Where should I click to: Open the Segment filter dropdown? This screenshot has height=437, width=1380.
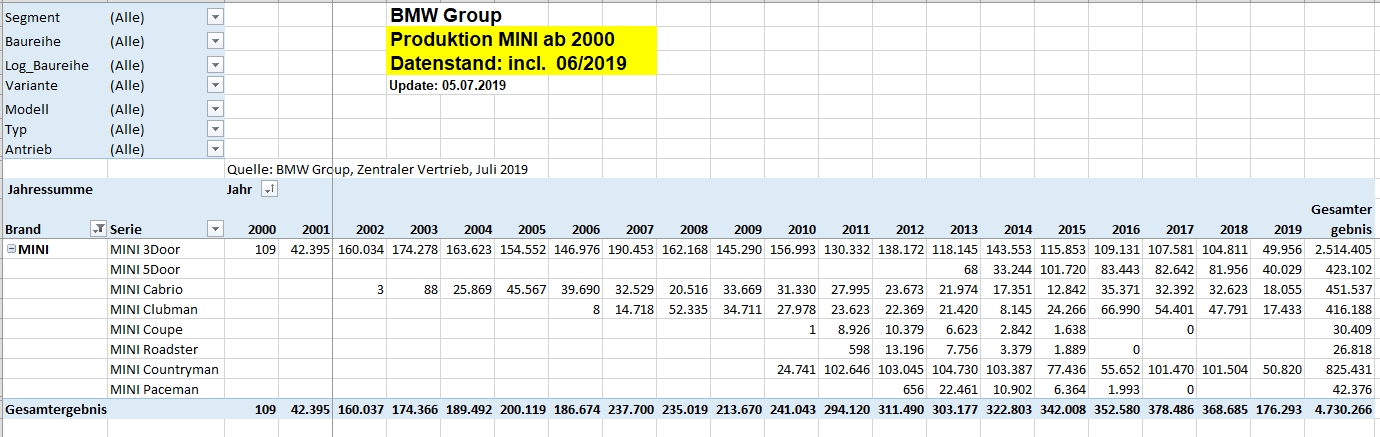coord(215,18)
